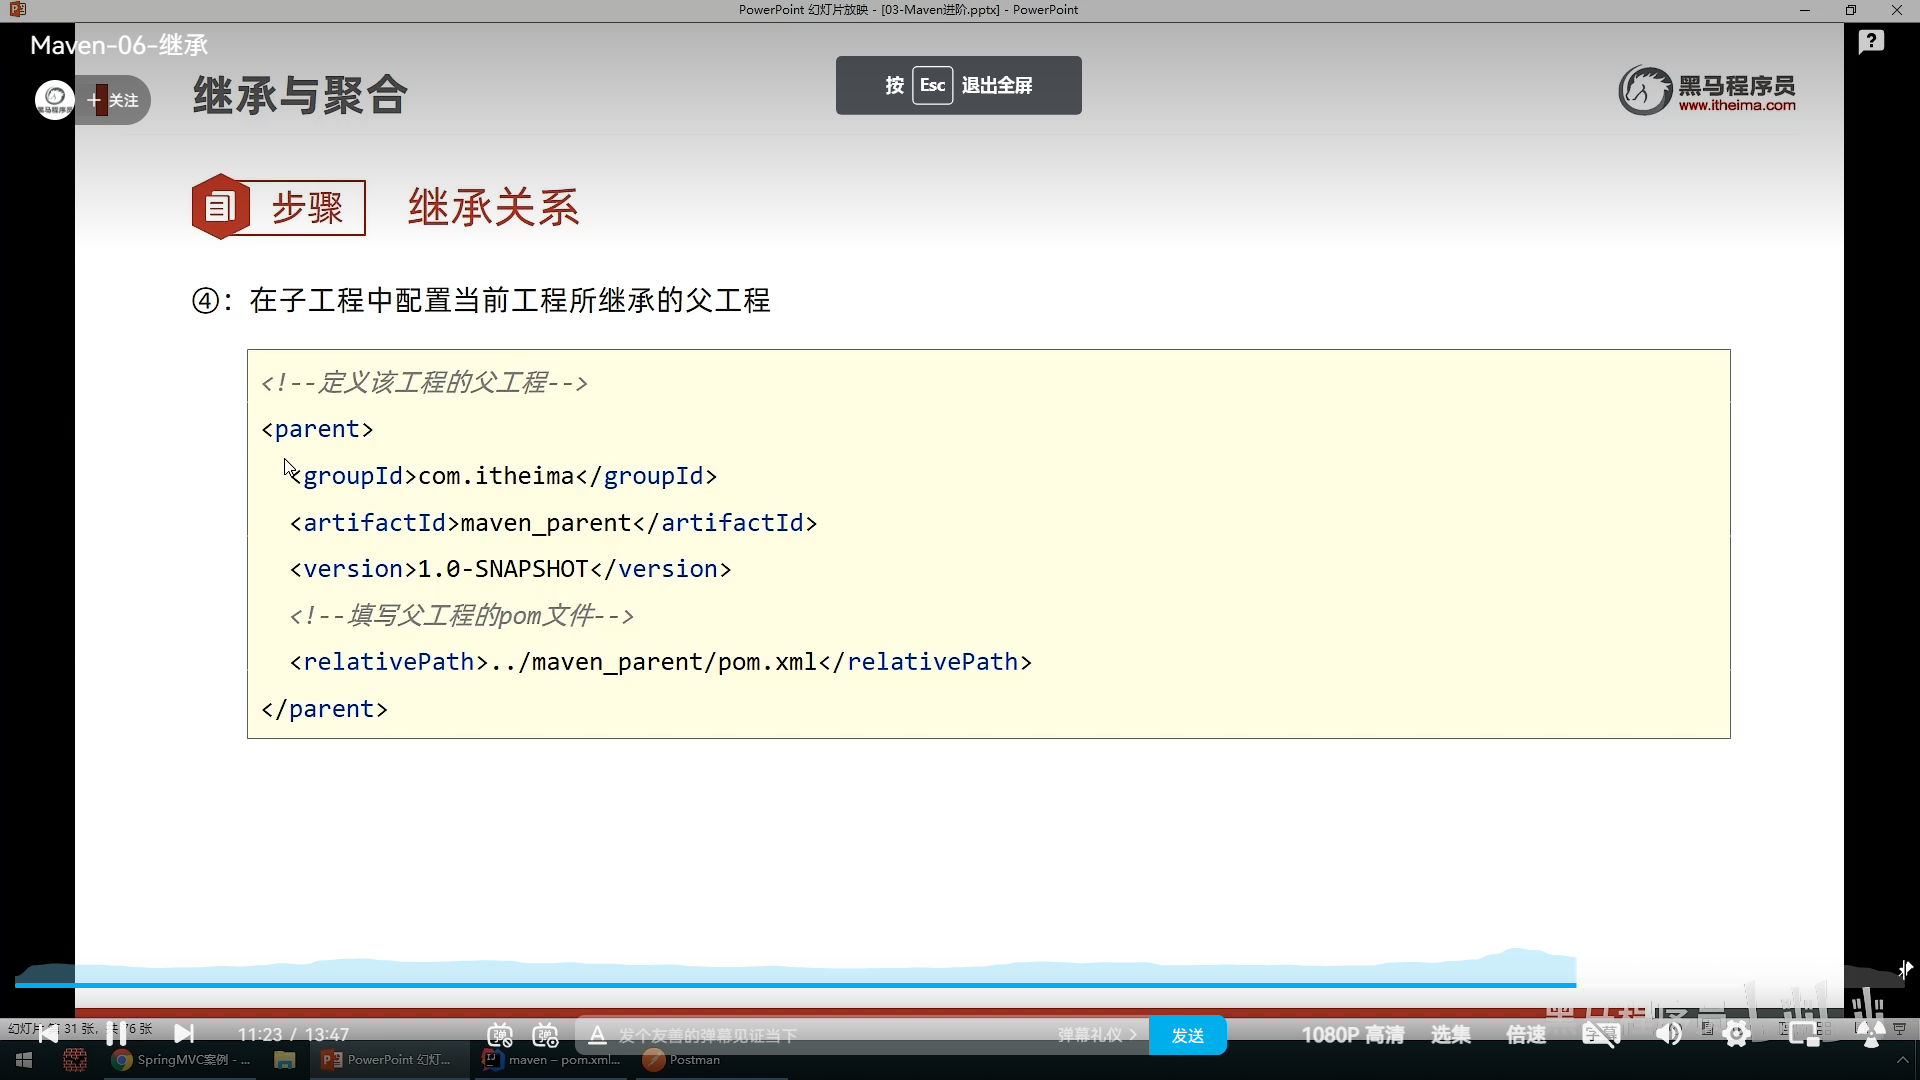Viewport: 1920px width, 1080px height.
Task: Open the playback speed menu
Action: click(x=1526, y=1035)
